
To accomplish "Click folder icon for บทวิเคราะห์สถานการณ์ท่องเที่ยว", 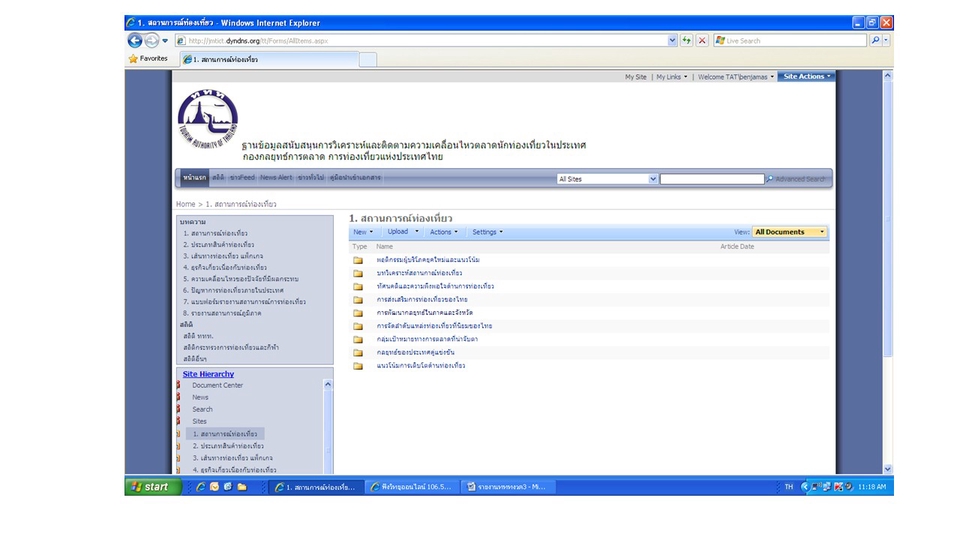I will [x=358, y=274].
